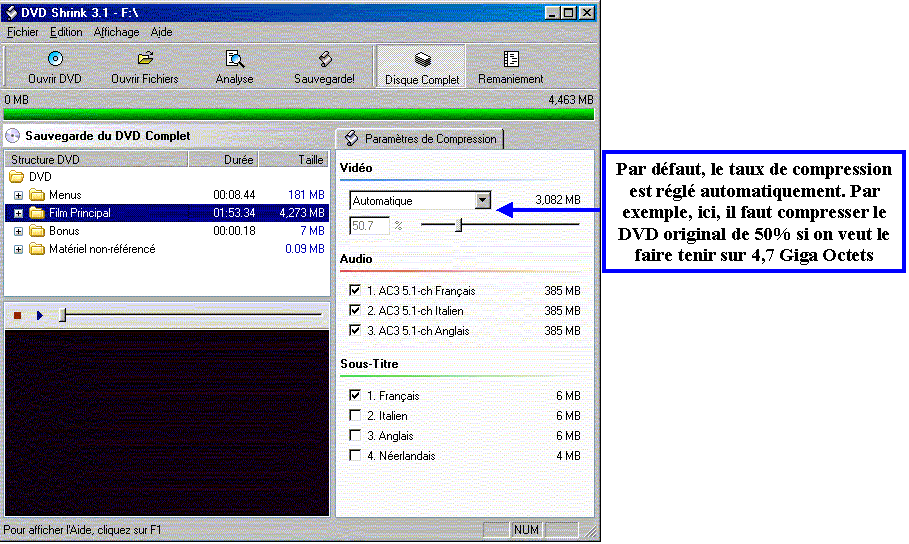Uncheck audio track AC3 5.1-ch Anglais
The height and width of the screenshot is (544, 909).
355,330
